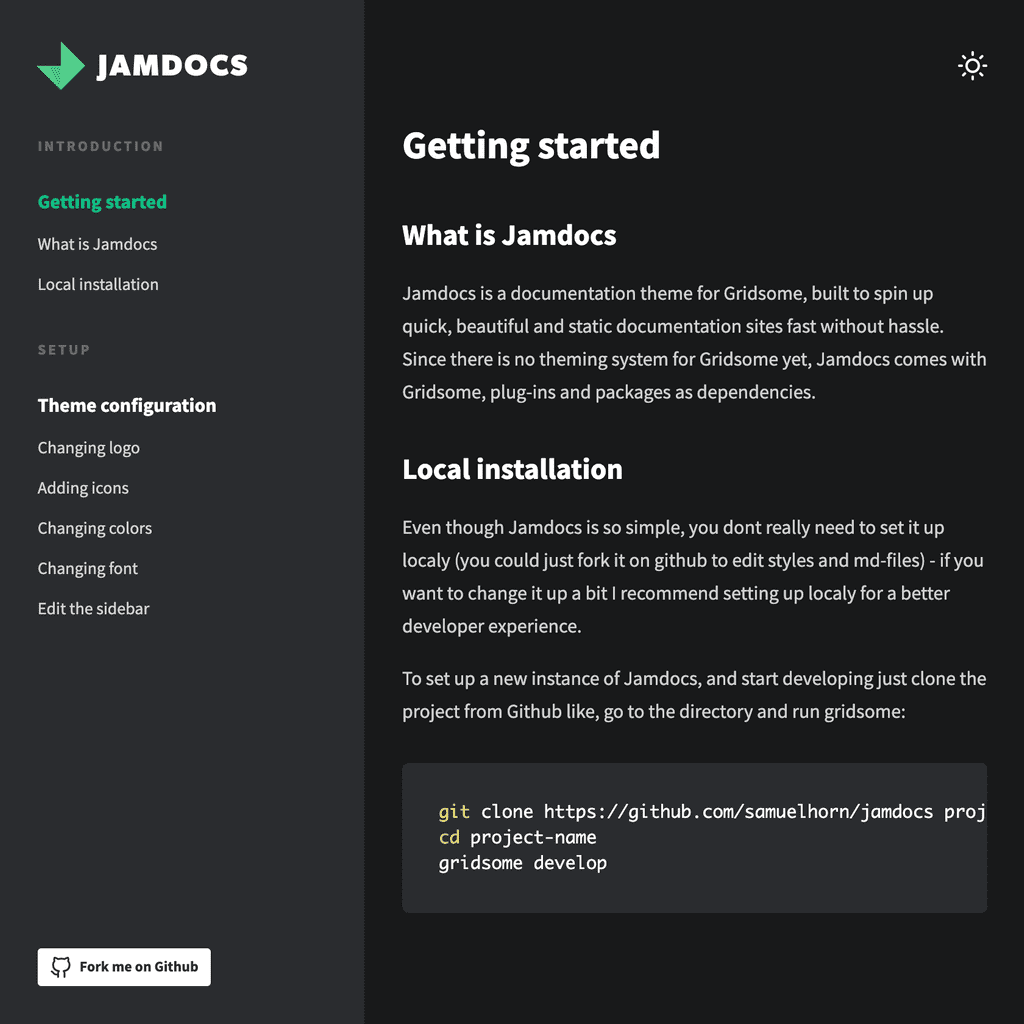Click the Local installation heading in content
1024x1024 pixels.
pyautogui.click(x=512, y=469)
